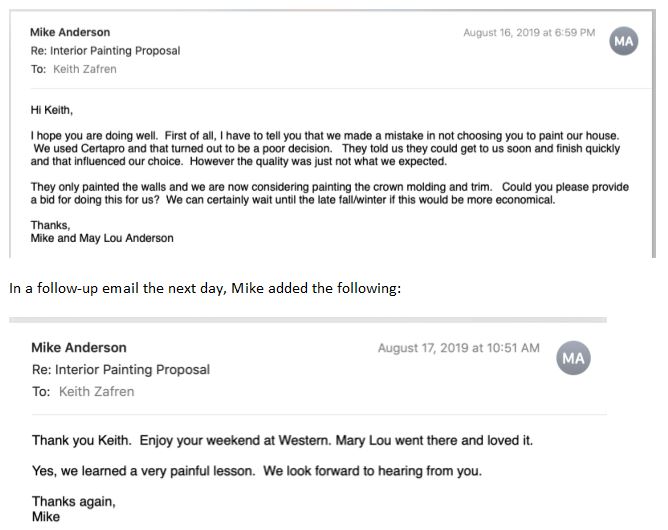Click first email subject Re: Interior Painting Proposal

coord(105,51)
